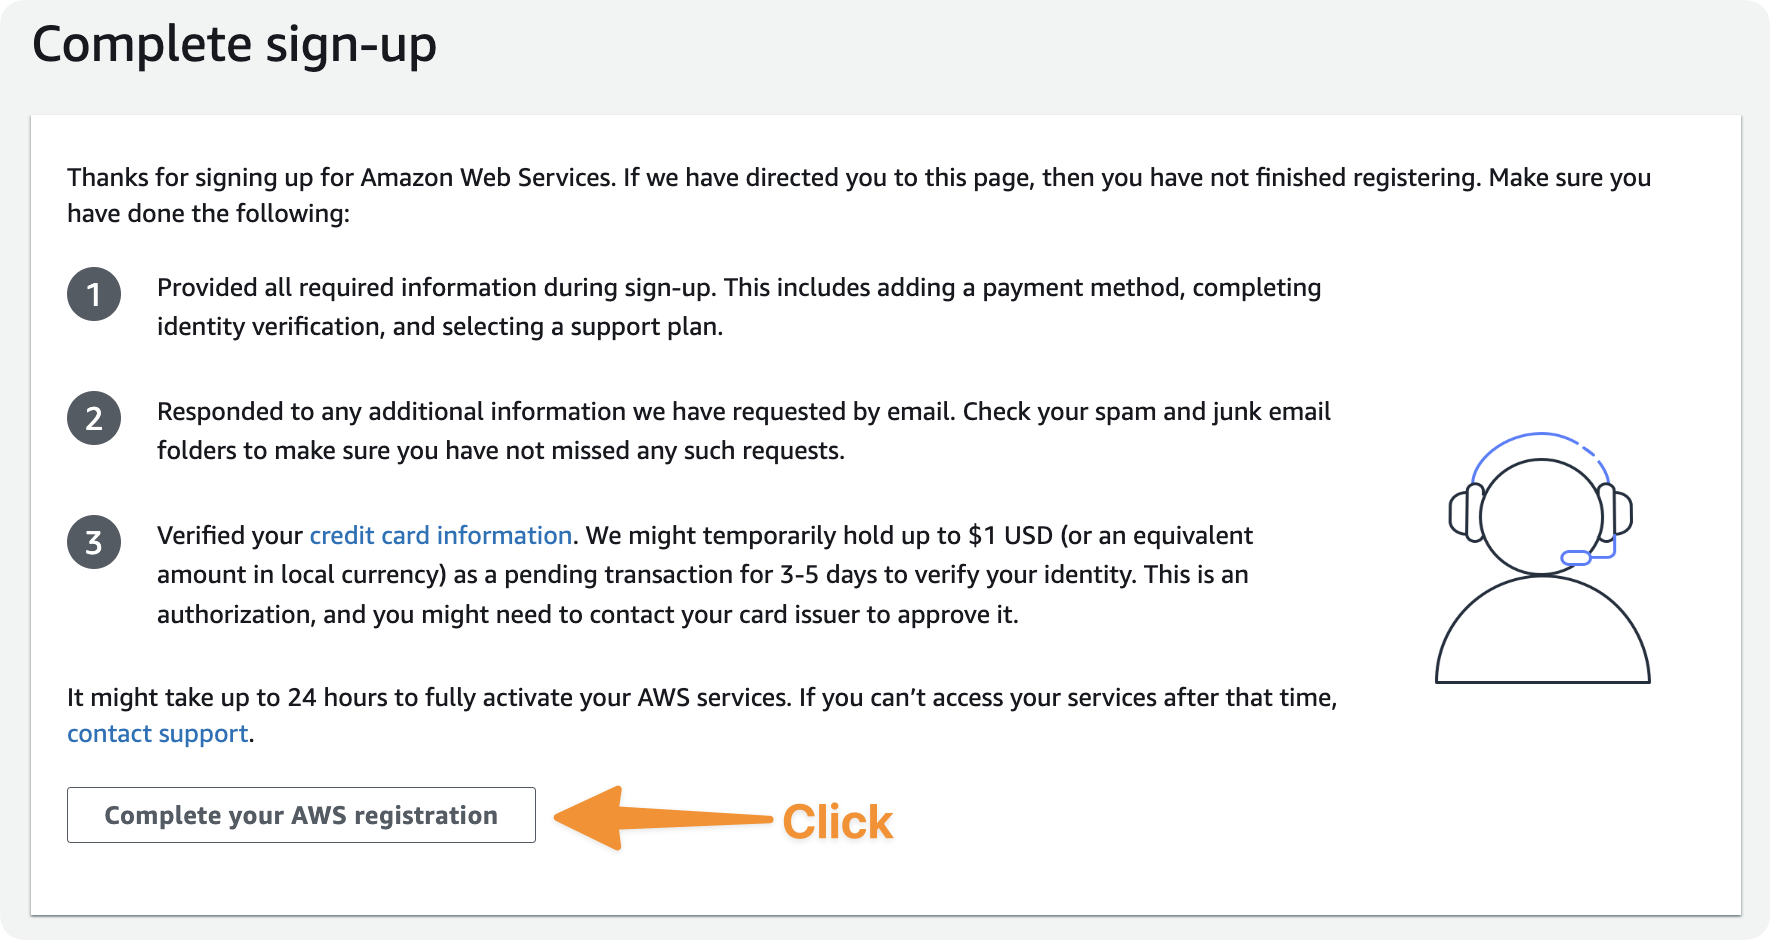The image size is (1770, 940).
Task: Select the numbered step 1 circle icon
Action: click(93, 294)
